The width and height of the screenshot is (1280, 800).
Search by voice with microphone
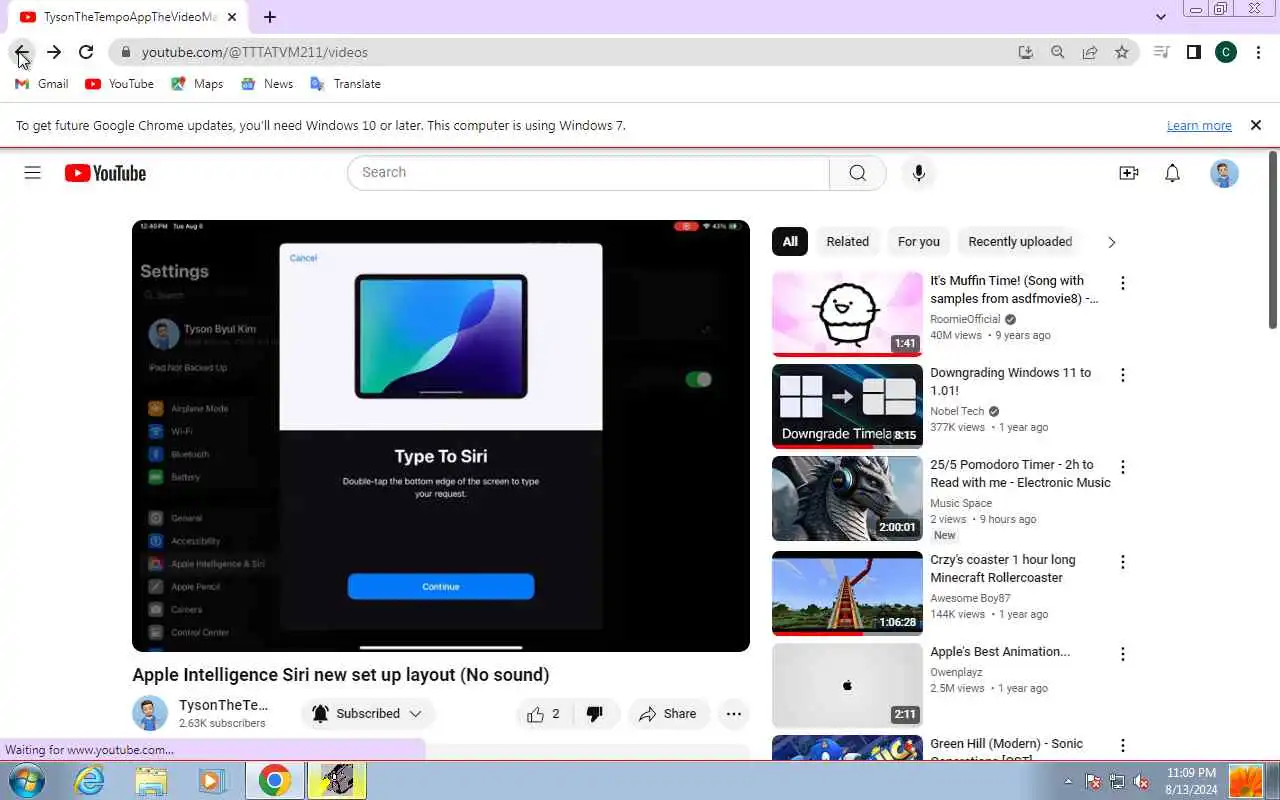[919, 173]
